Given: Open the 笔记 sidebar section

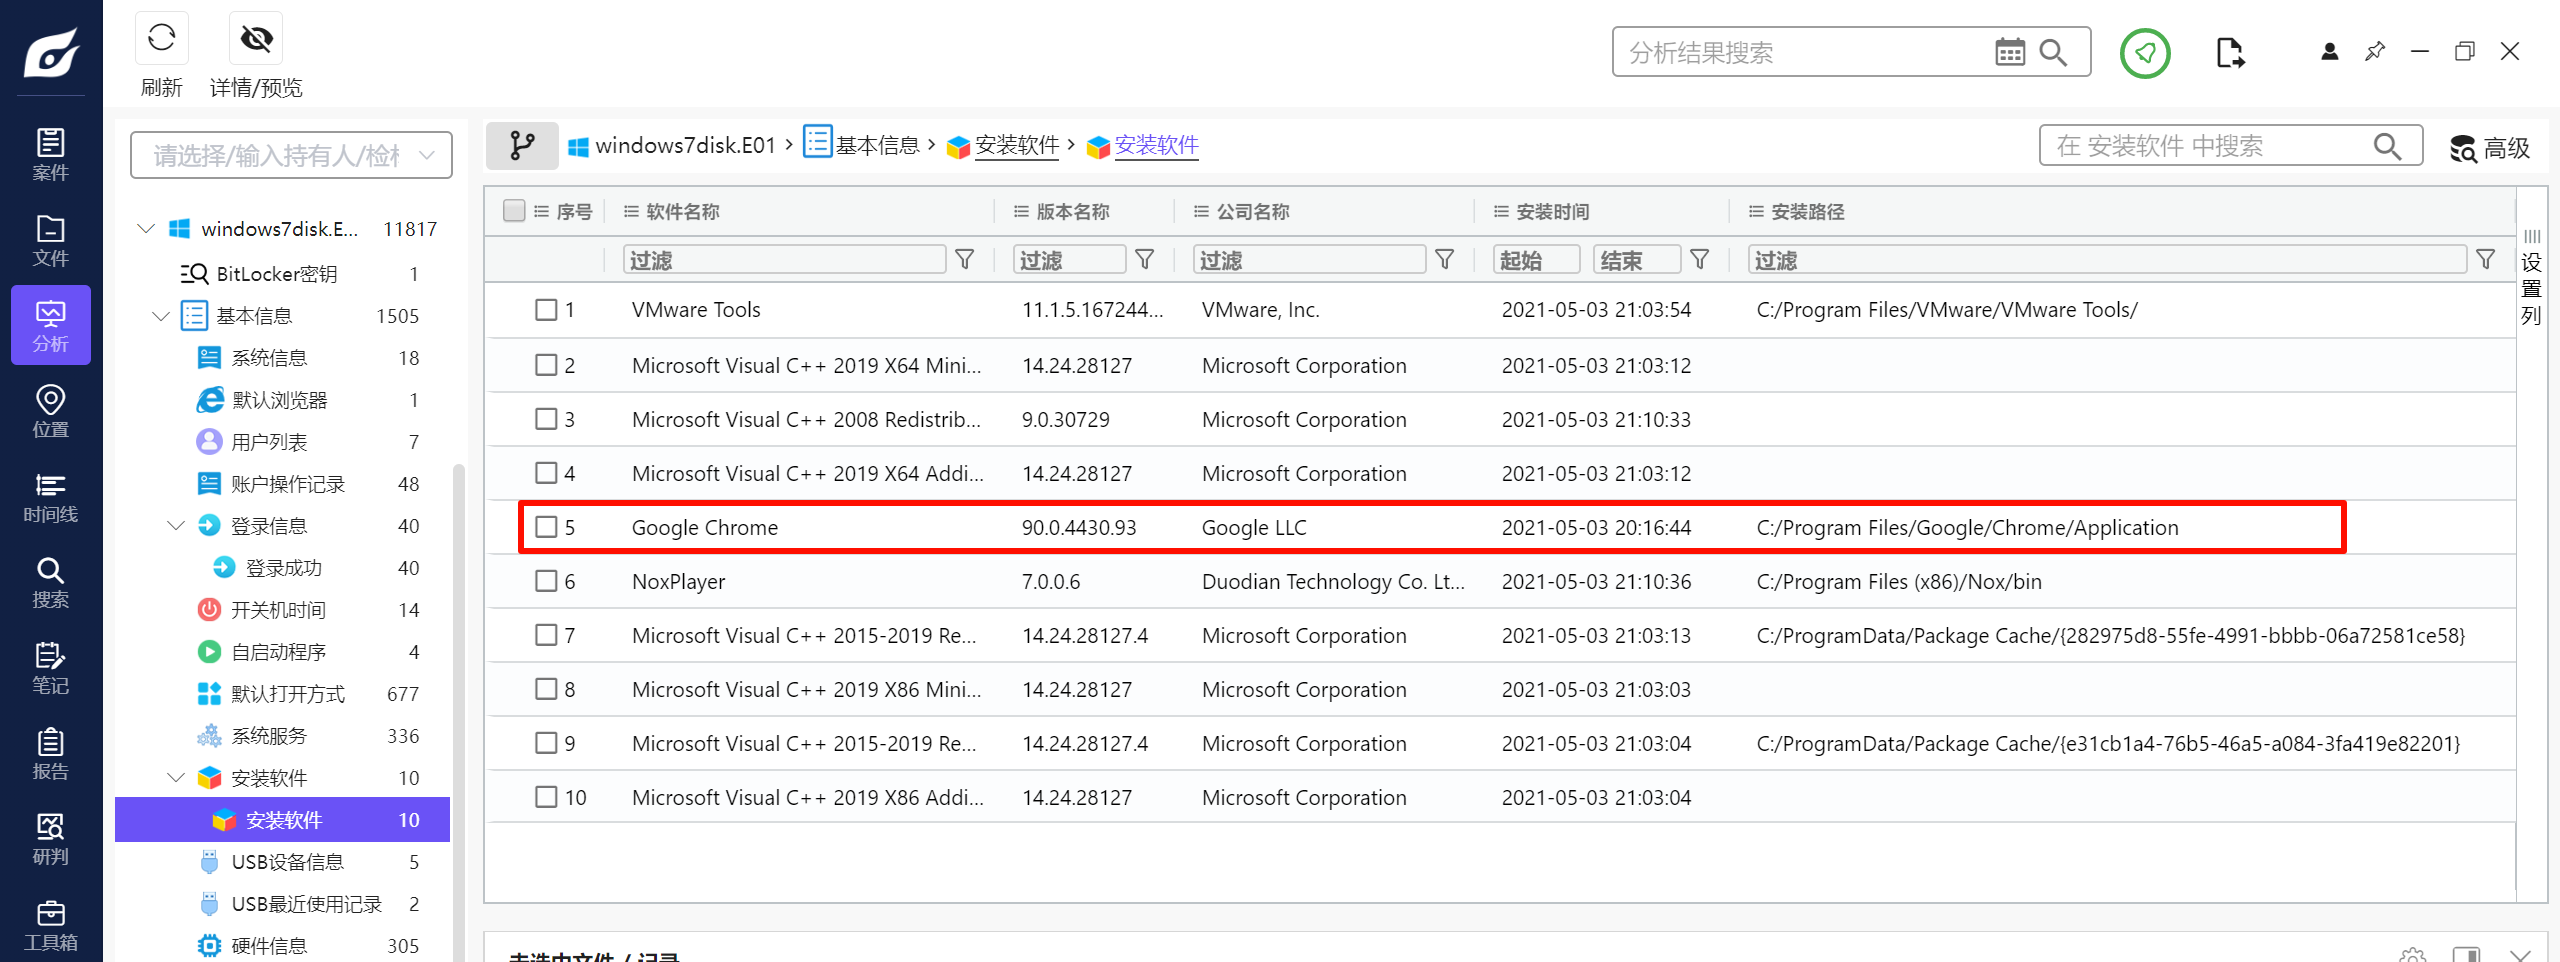Looking at the screenshot, I should [51, 668].
